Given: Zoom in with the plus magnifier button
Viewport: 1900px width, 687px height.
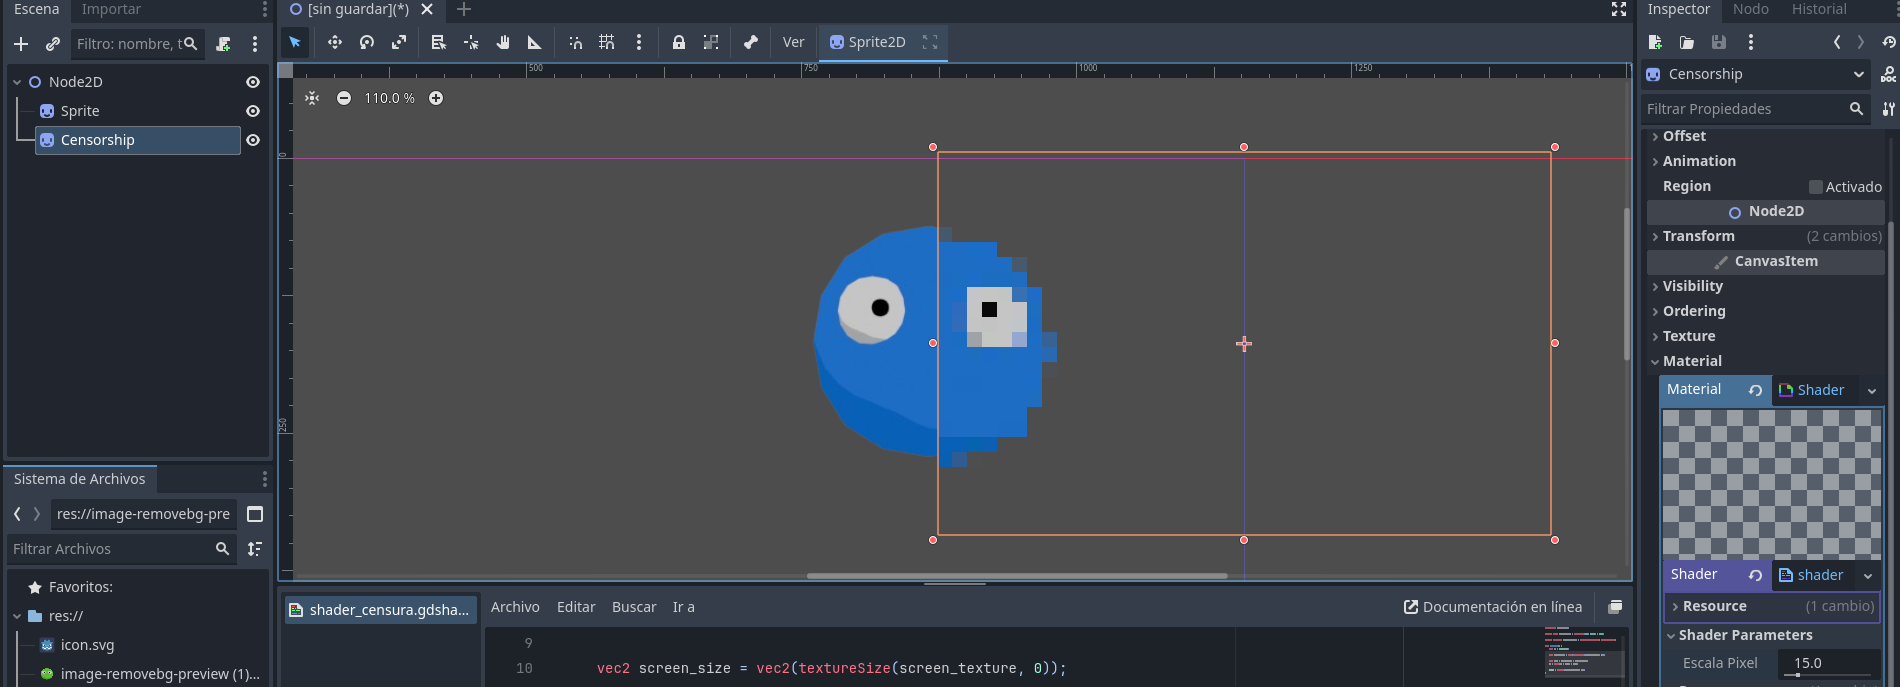Looking at the screenshot, I should pyautogui.click(x=436, y=98).
